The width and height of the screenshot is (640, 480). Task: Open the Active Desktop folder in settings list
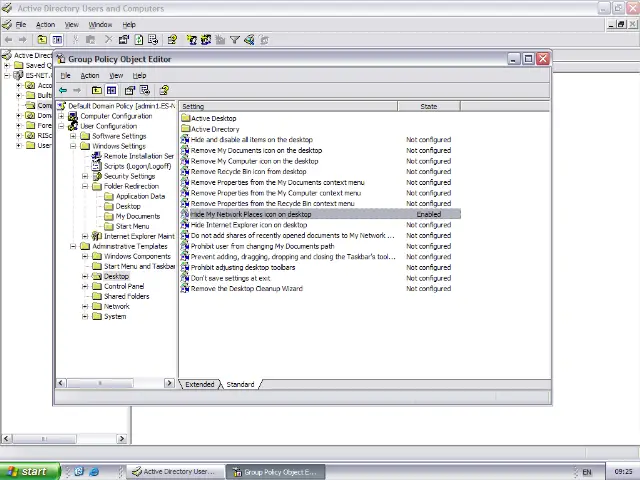click(x=209, y=118)
